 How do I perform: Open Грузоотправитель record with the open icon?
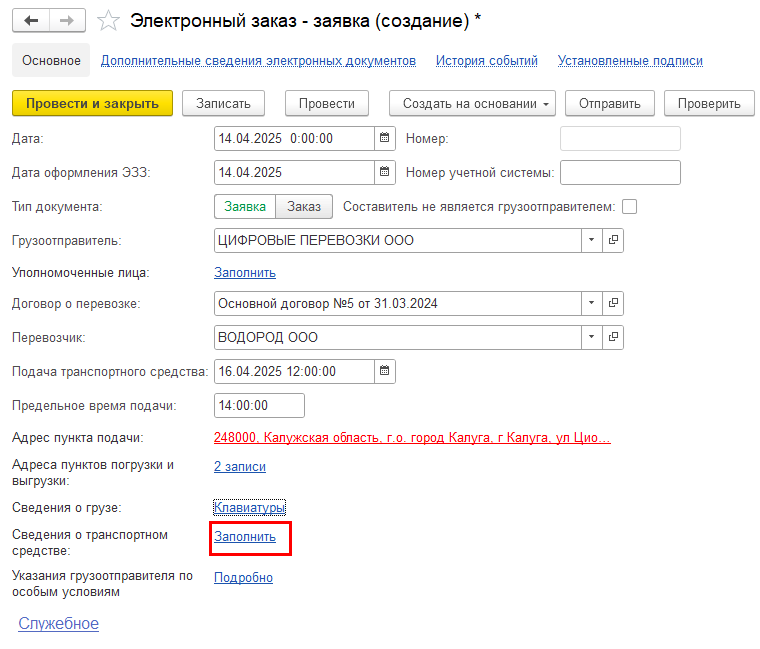click(613, 240)
